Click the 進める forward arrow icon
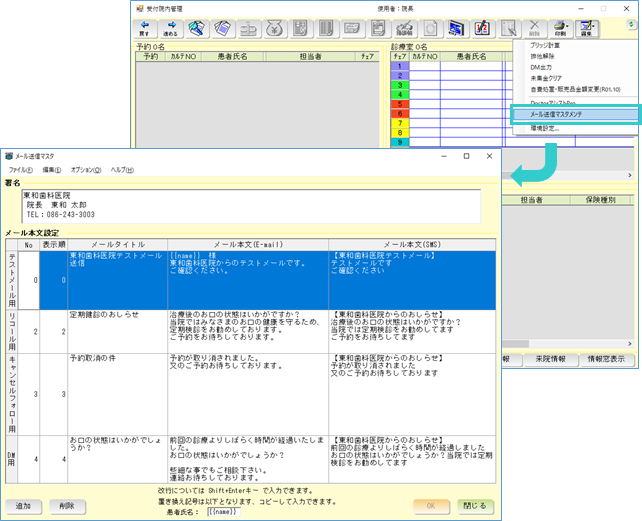 pyautogui.click(x=171, y=28)
